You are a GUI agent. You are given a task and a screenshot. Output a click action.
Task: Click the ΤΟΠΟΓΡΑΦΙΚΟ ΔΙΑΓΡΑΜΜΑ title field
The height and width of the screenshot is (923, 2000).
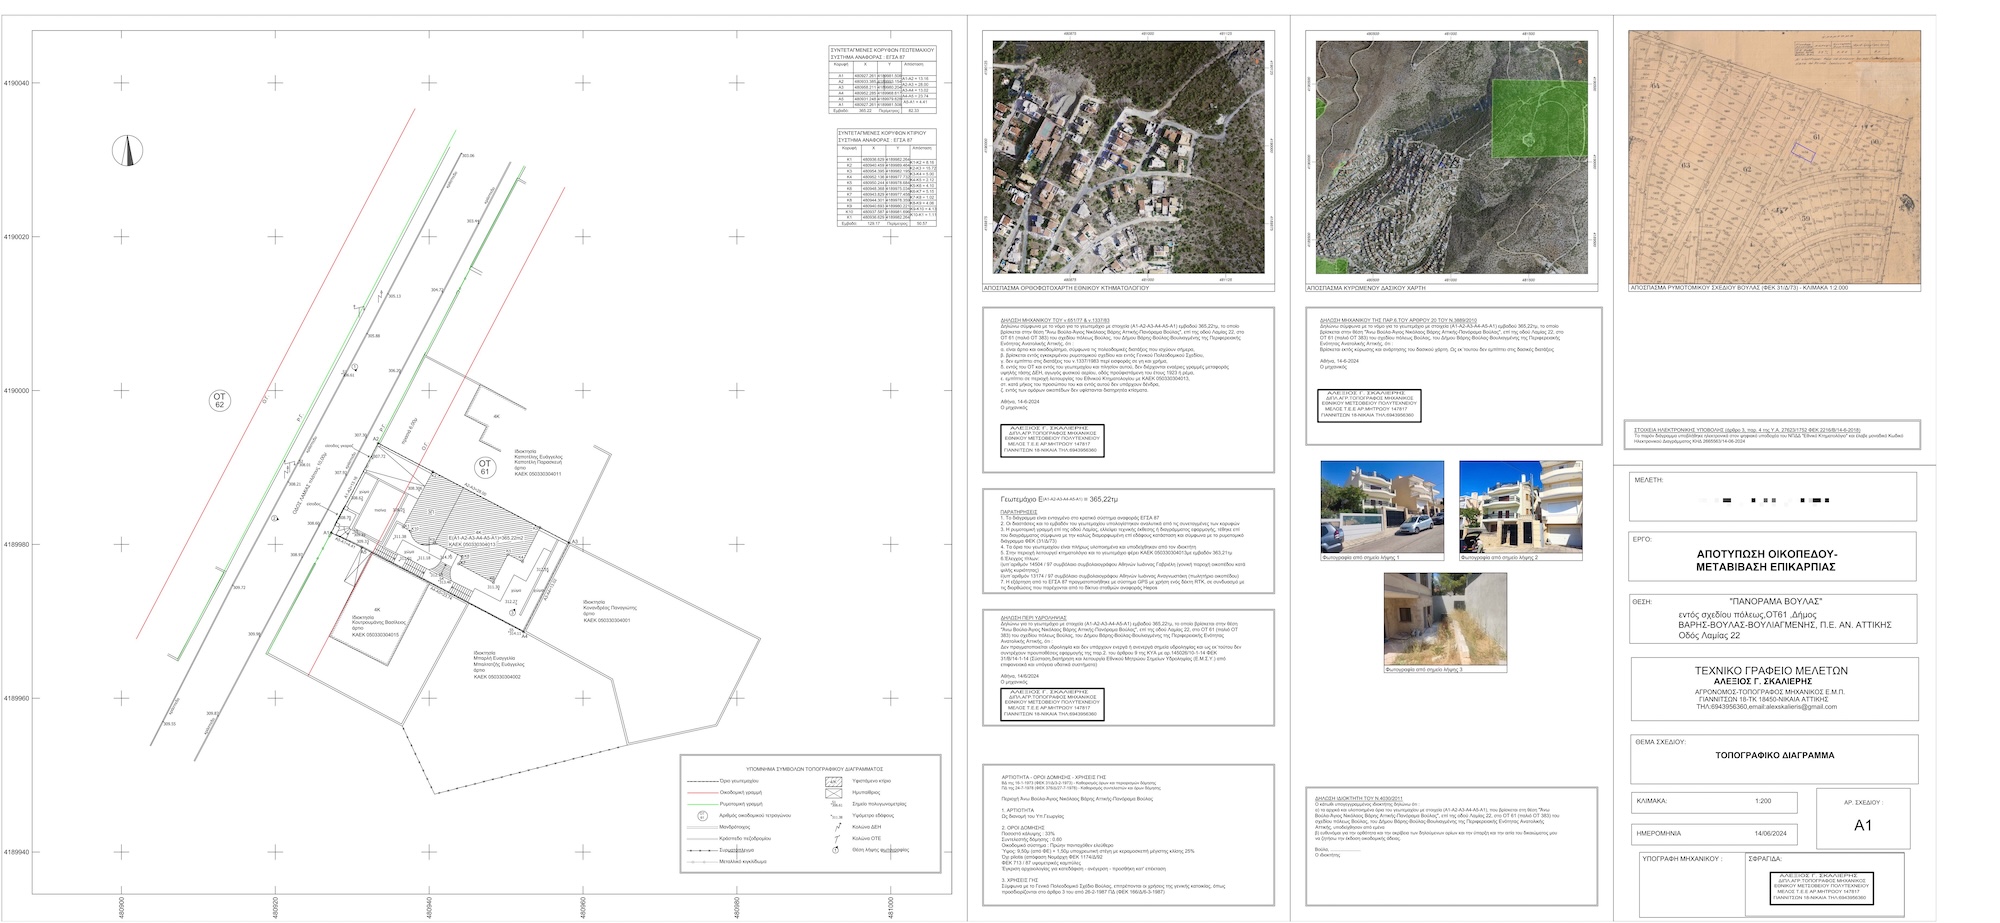[x=1774, y=755]
